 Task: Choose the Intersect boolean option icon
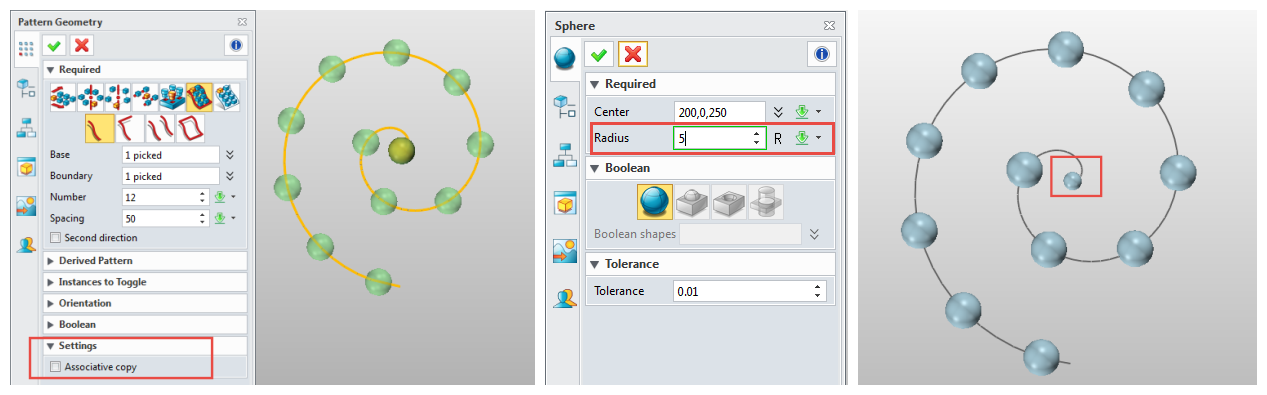pos(765,201)
